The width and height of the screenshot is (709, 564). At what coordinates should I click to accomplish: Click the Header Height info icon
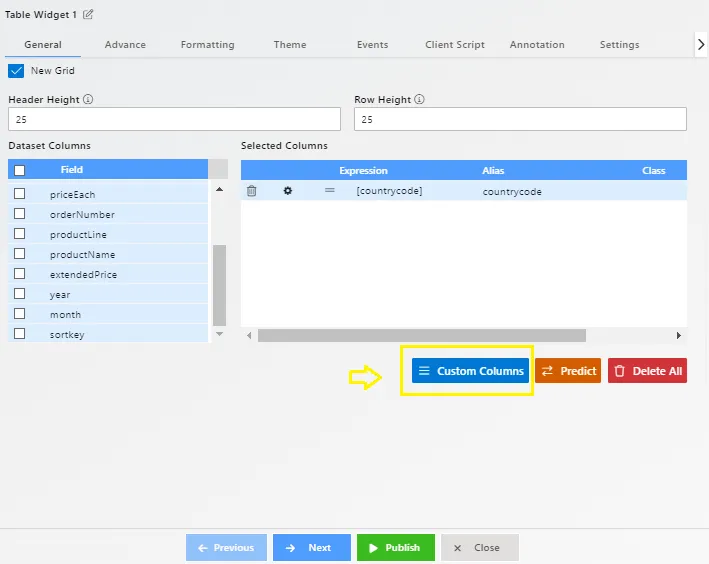88,99
